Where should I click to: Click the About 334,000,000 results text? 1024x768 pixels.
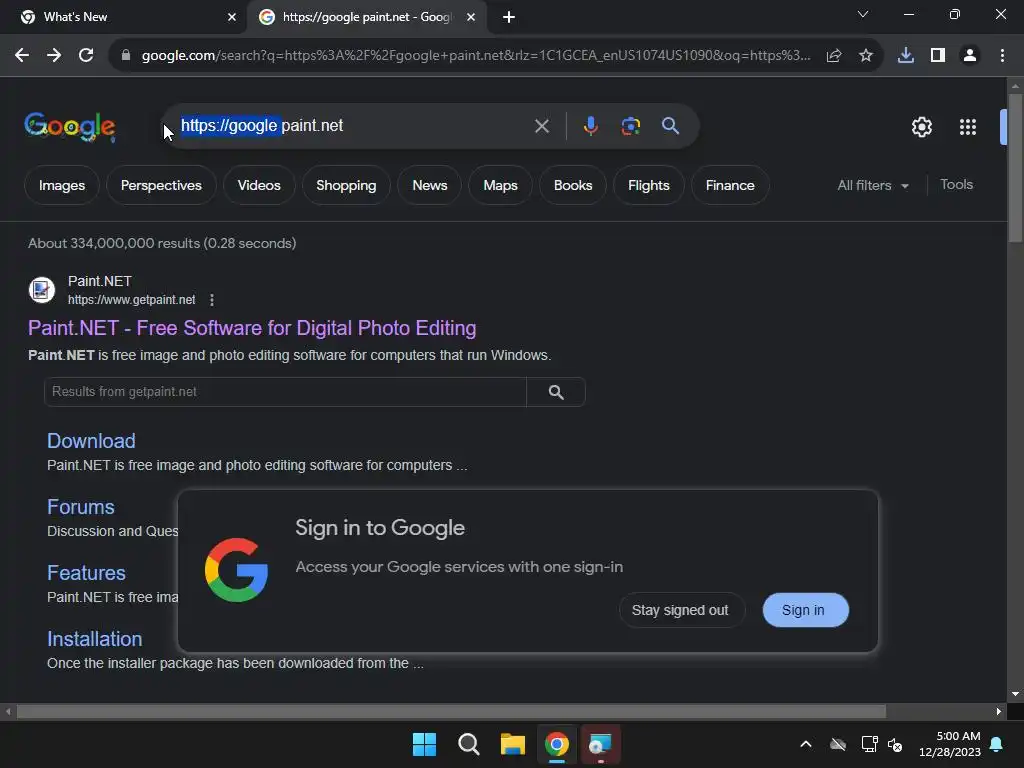click(162, 243)
